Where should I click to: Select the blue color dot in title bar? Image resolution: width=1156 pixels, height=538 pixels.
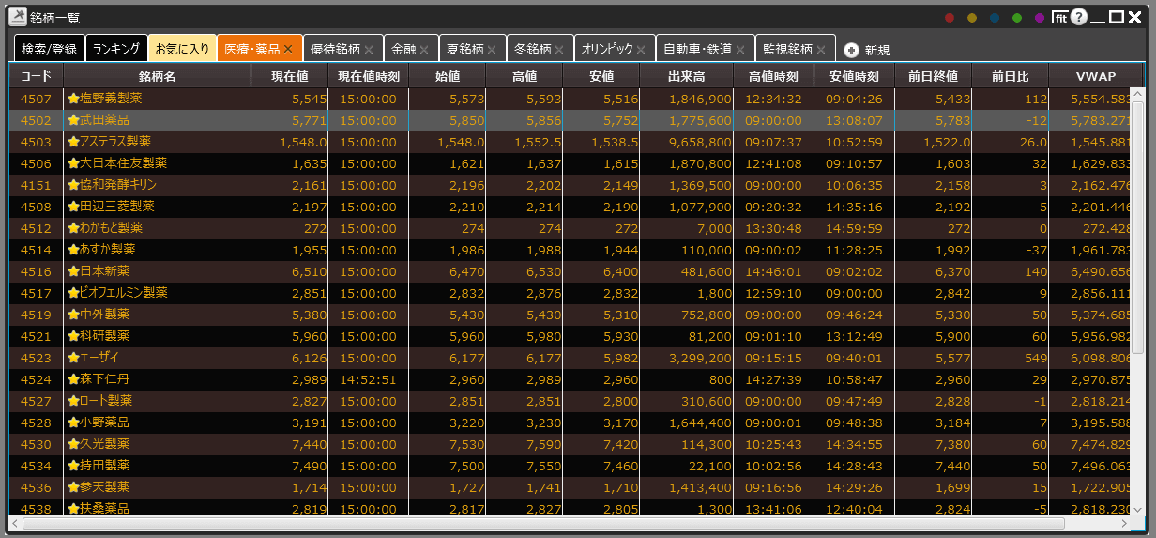[995, 18]
